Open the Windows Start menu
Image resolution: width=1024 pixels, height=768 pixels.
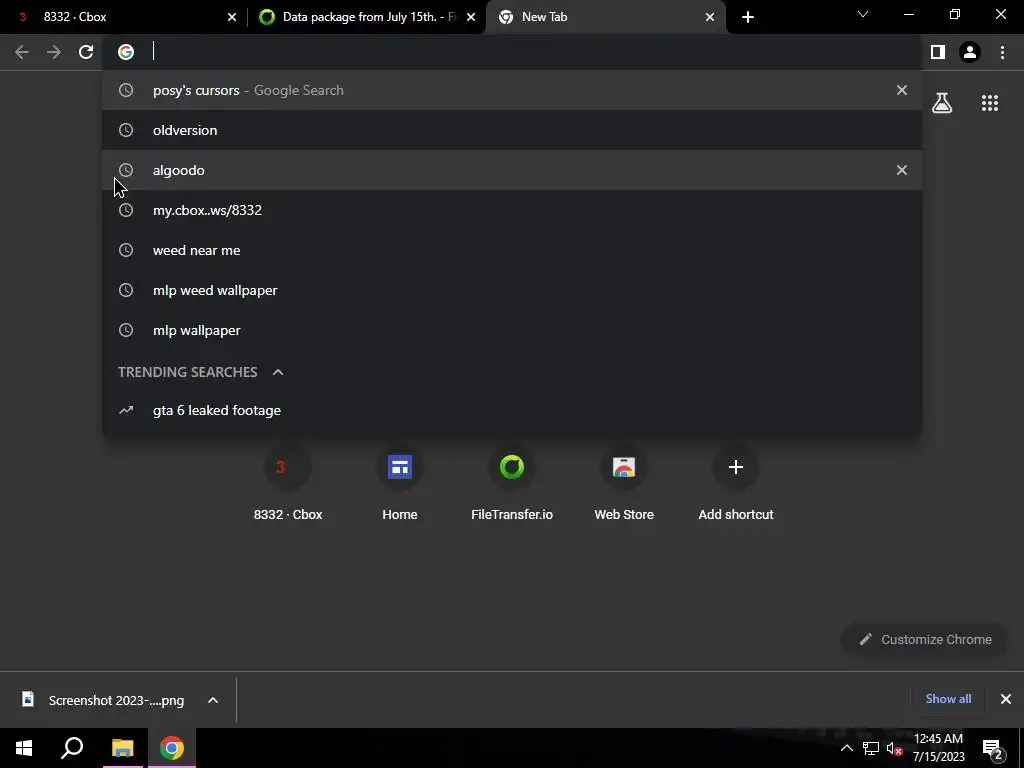(24, 748)
